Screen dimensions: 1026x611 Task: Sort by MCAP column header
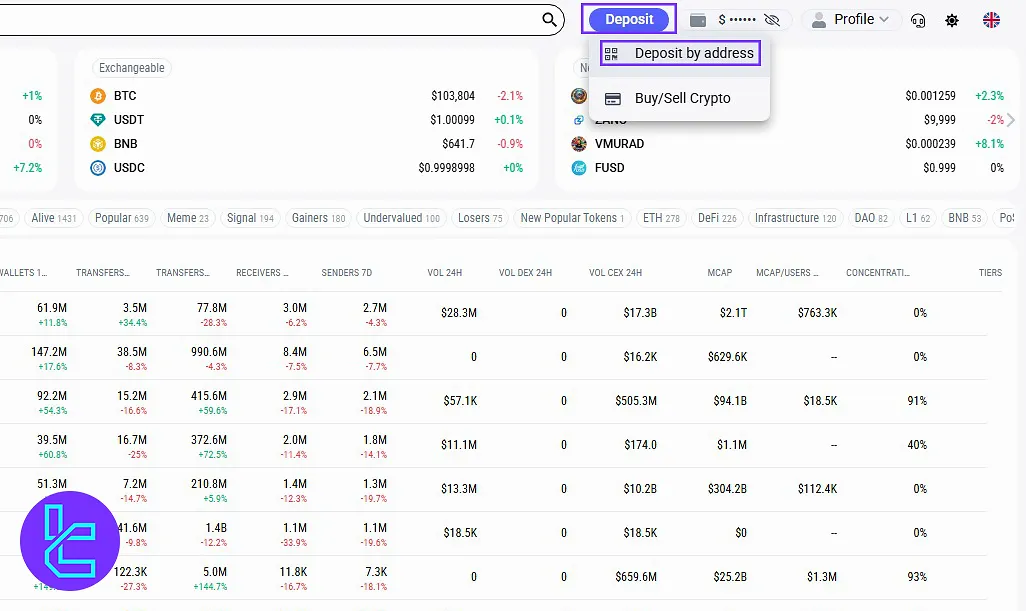coord(720,272)
